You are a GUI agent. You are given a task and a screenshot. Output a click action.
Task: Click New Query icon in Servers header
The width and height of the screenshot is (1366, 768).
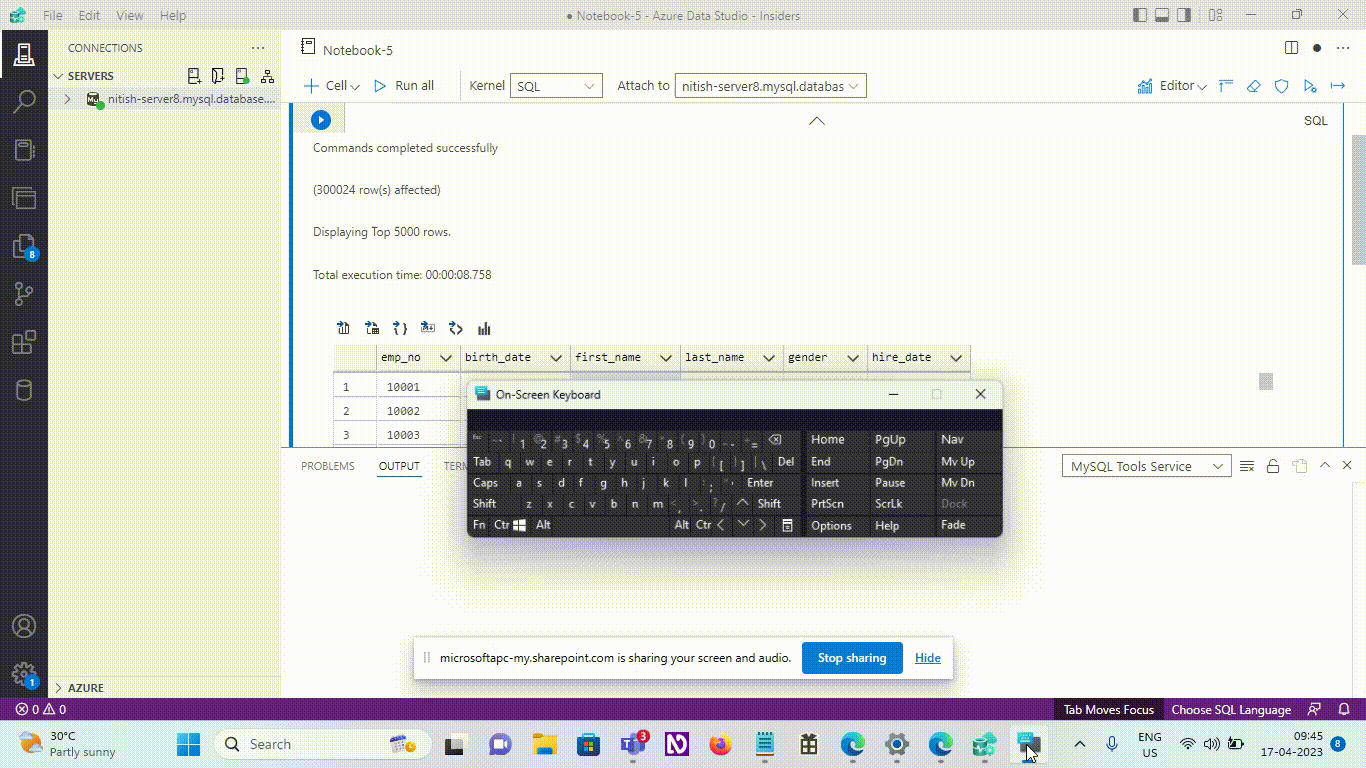pyautogui.click(x=218, y=76)
